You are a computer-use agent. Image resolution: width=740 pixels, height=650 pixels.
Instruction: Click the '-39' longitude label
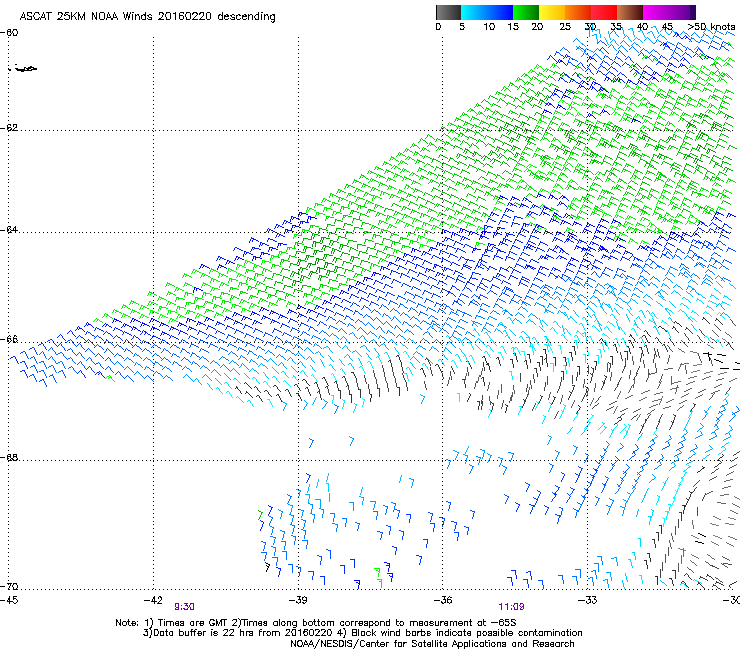[298, 600]
